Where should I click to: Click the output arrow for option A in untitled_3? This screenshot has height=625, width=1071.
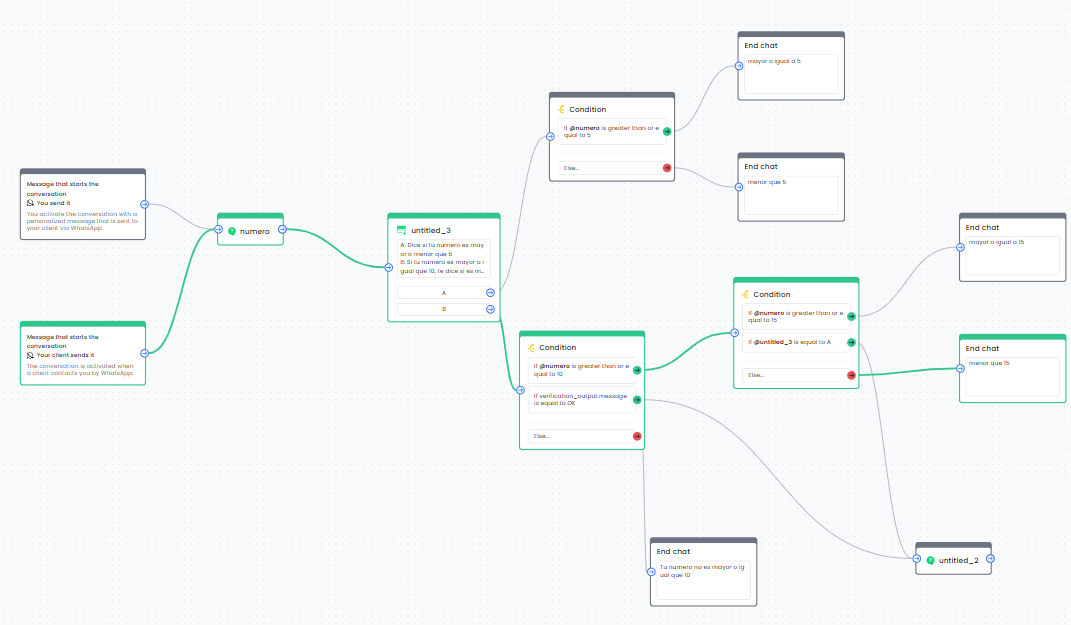pyautogui.click(x=489, y=292)
